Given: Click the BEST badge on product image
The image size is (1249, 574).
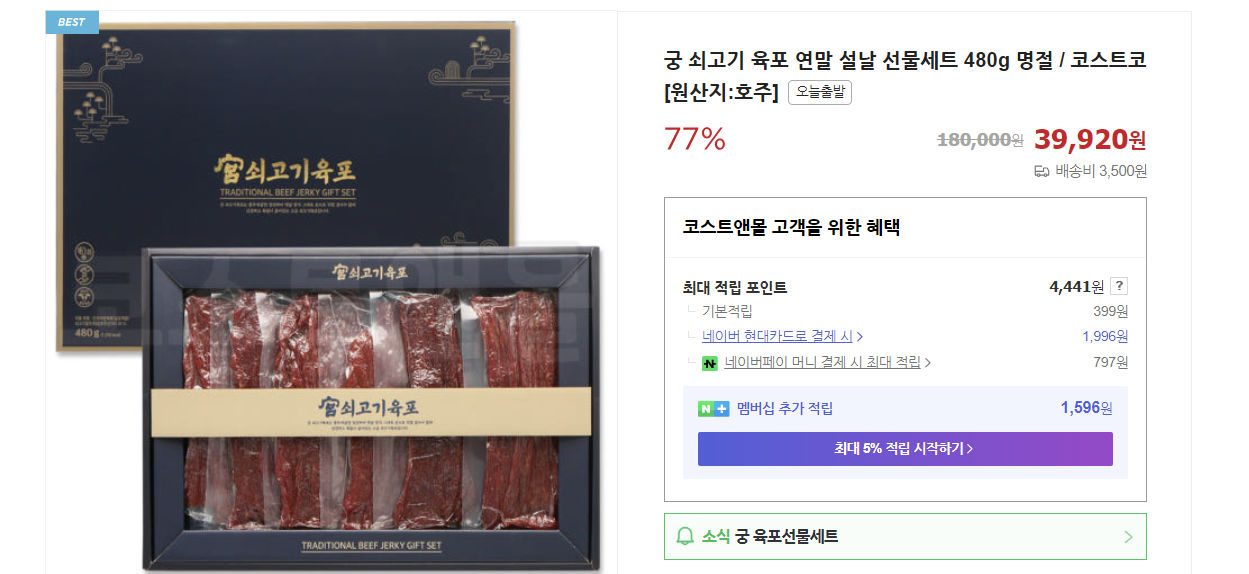Looking at the screenshot, I should [72, 22].
